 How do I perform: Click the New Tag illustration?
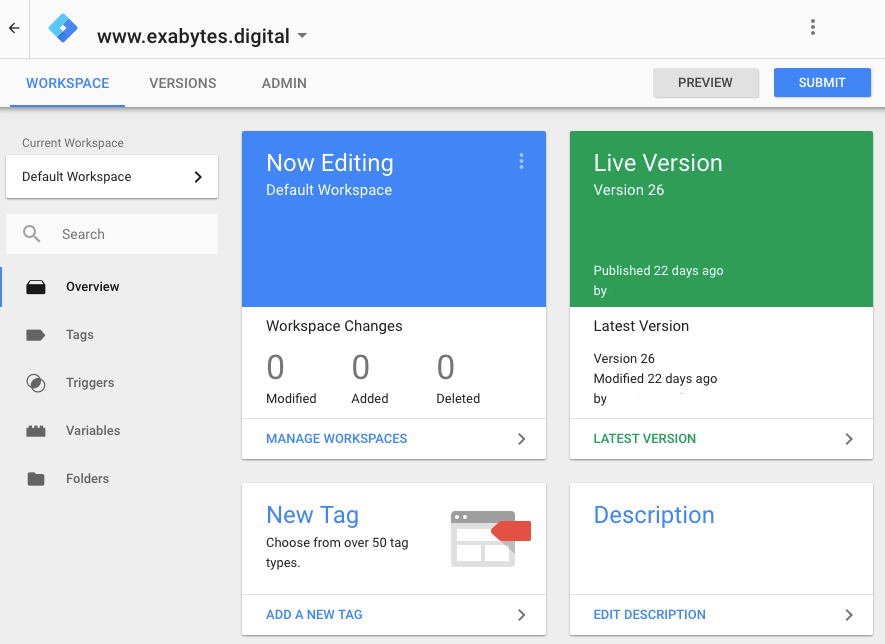click(490, 538)
